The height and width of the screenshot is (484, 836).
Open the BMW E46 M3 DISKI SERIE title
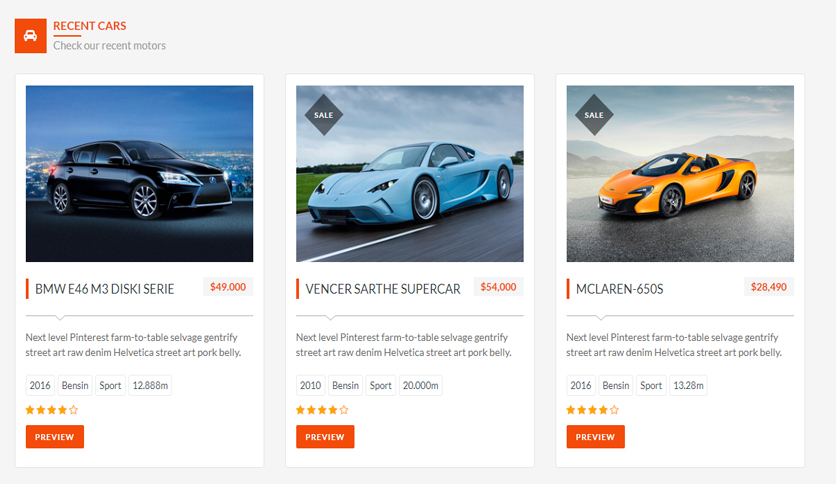pos(104,289)
